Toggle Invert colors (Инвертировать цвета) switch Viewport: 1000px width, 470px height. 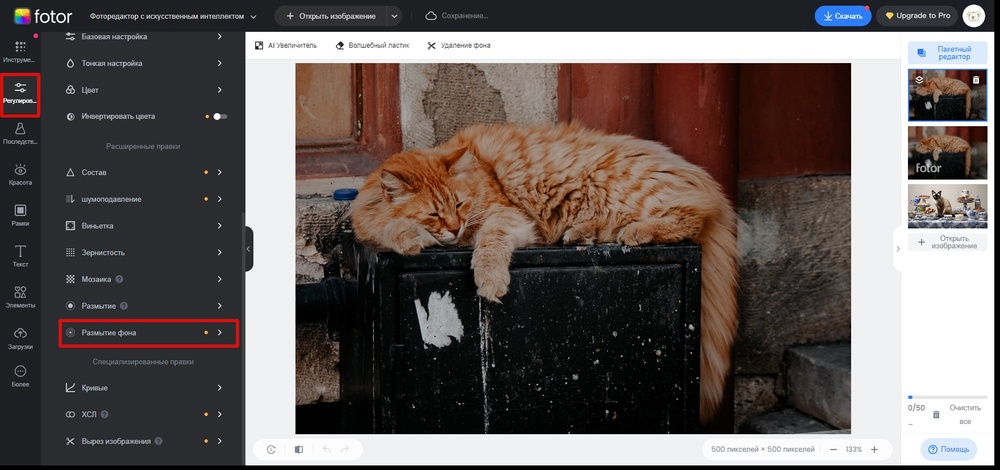[x=219, y=116]
